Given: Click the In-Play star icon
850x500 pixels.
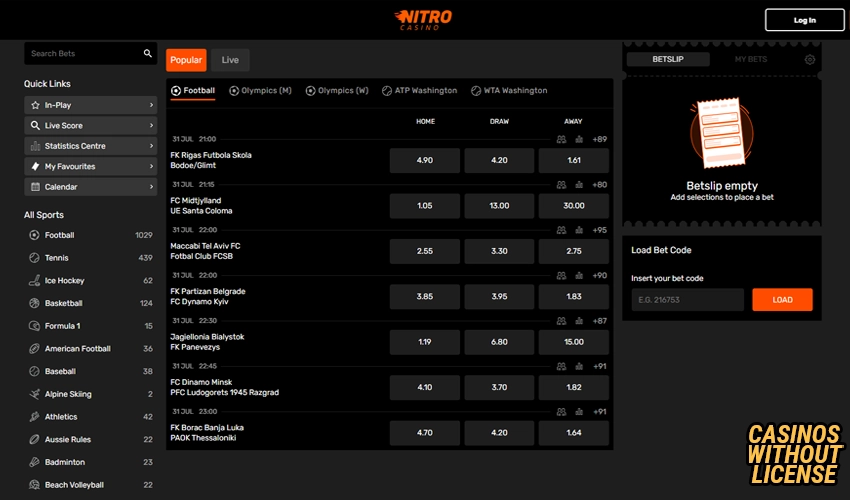Looking at the screenshot, I should 35,105.
